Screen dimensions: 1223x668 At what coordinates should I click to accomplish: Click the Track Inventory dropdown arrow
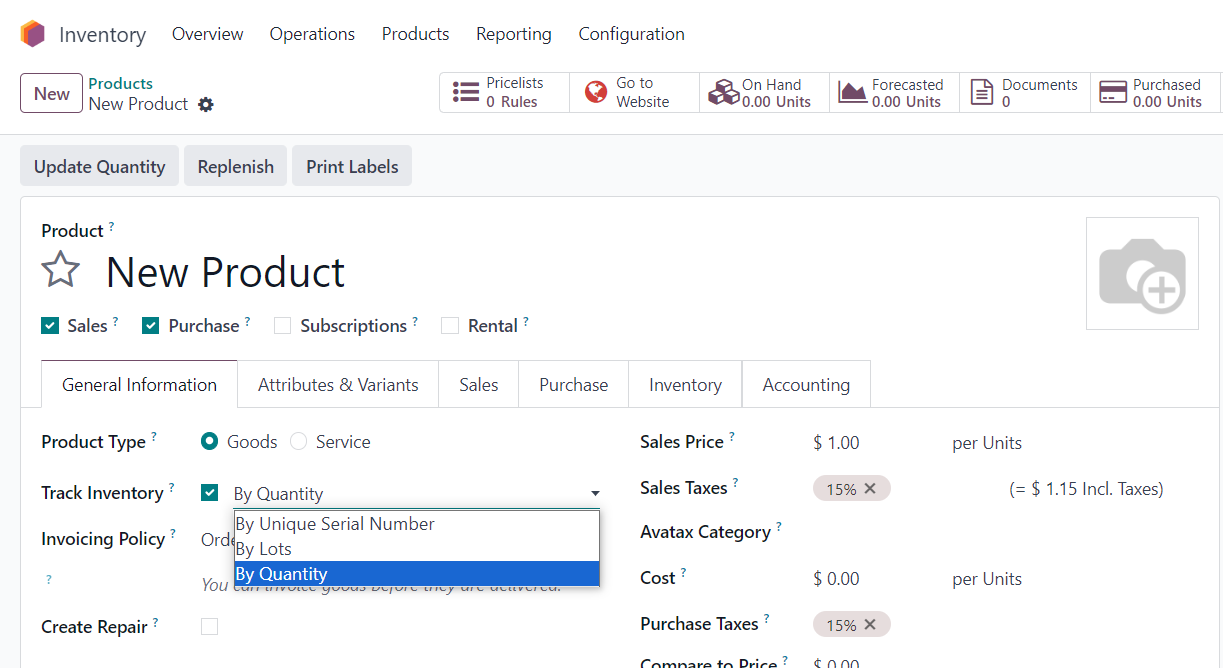pyautogui.click(x=595, y=494)
